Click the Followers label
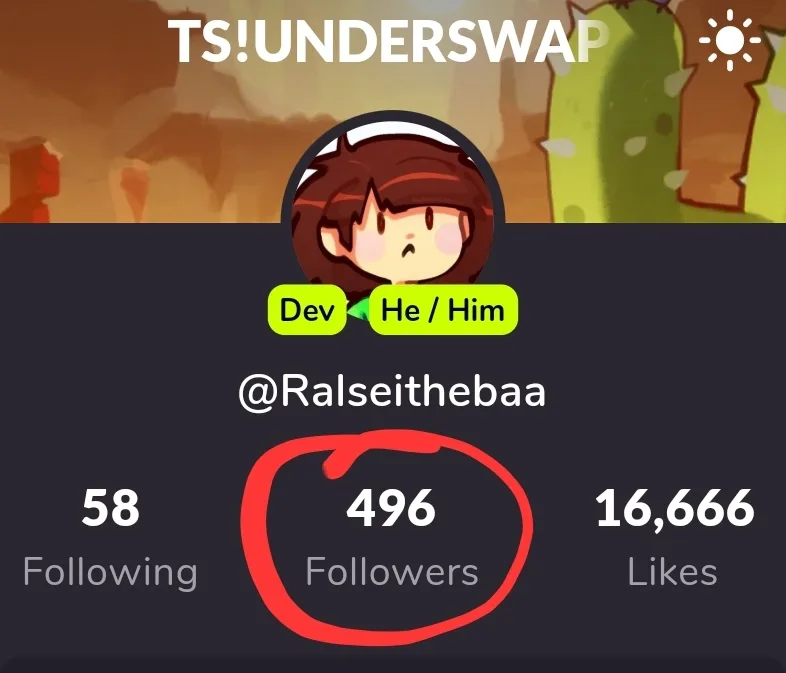786x673 pixels. pyautogui.click(x=392, y=571)
